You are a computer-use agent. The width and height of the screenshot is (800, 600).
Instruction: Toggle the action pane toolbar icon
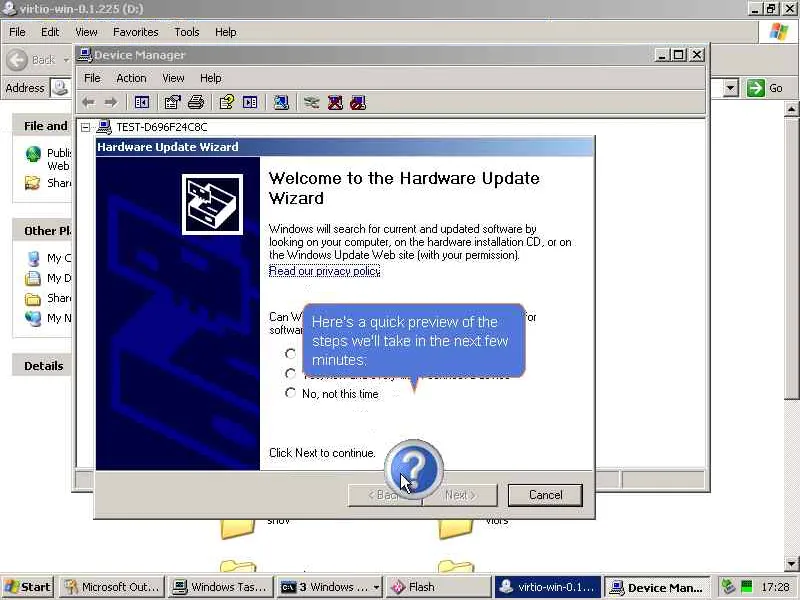[250, 103]
